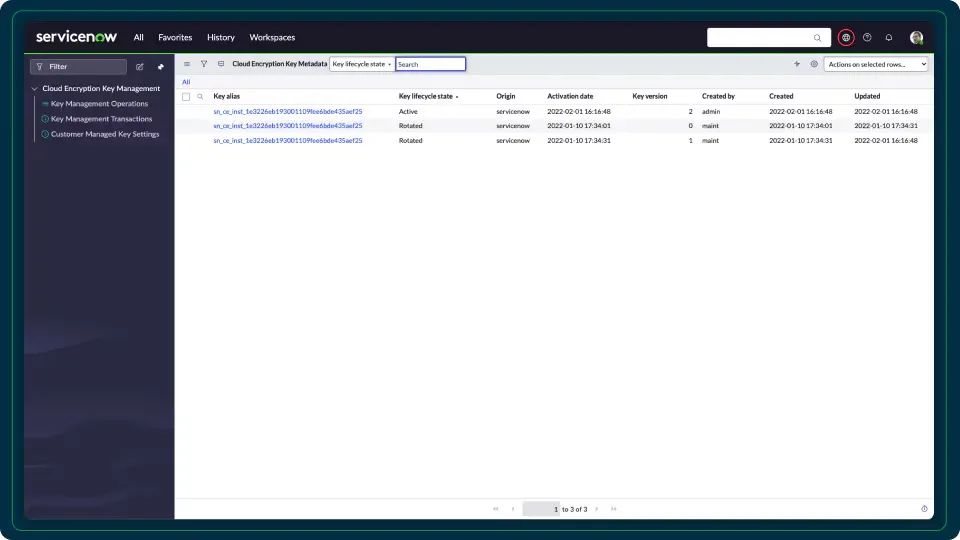Click the All breadcrumb link
The height and width of the screenshot is (540, 960).
(x=186, y=82)
